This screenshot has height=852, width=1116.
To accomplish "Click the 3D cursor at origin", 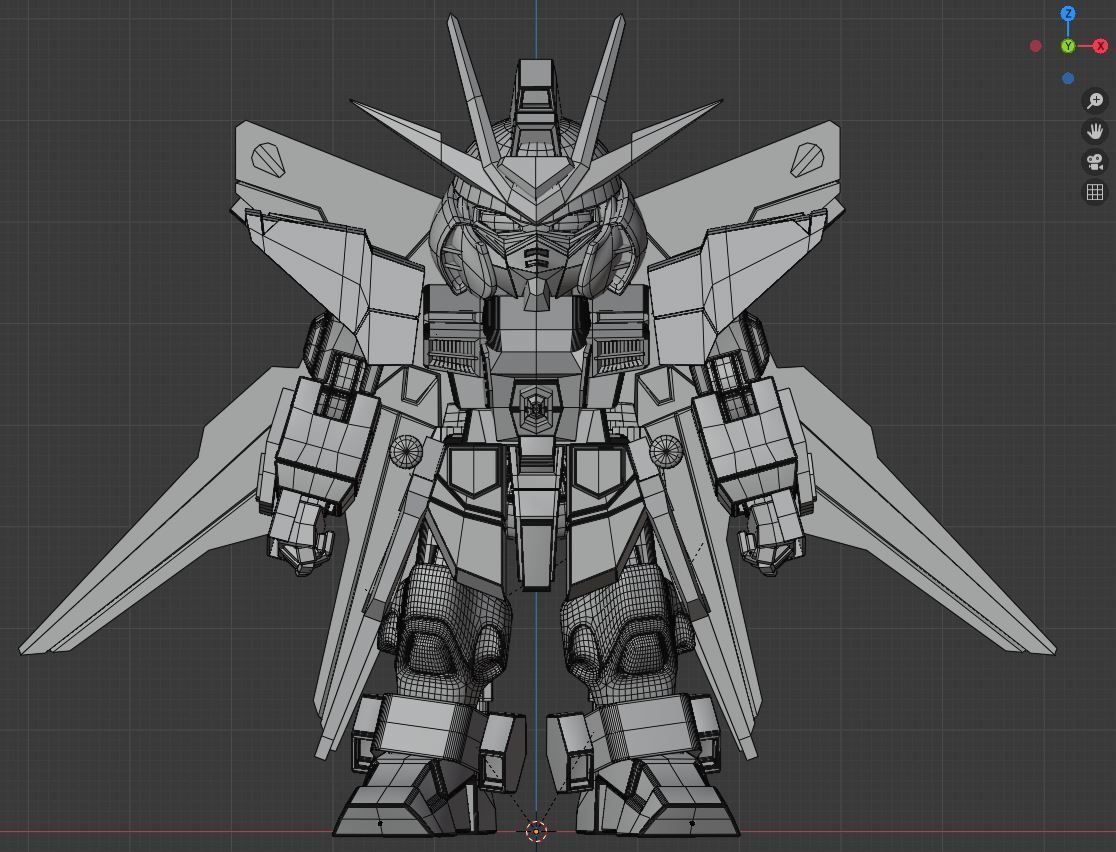I will tap(536, 831).
